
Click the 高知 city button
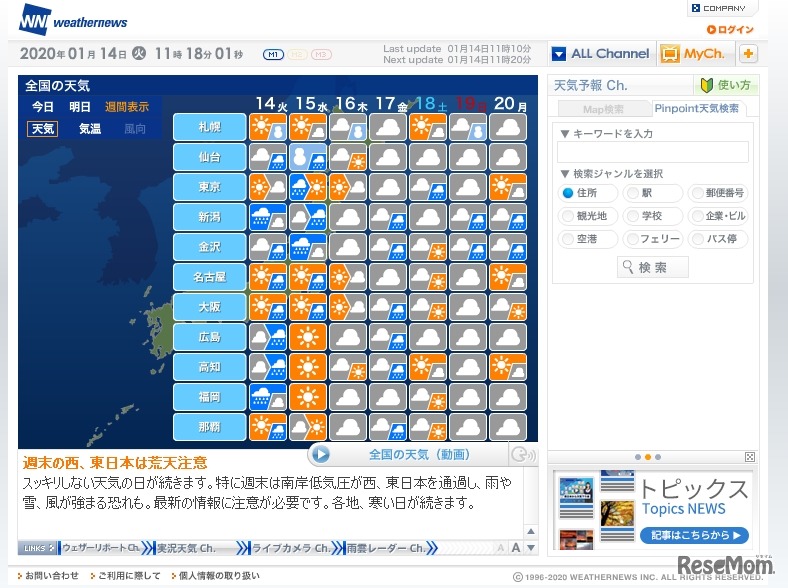click(x=210, y=367)
